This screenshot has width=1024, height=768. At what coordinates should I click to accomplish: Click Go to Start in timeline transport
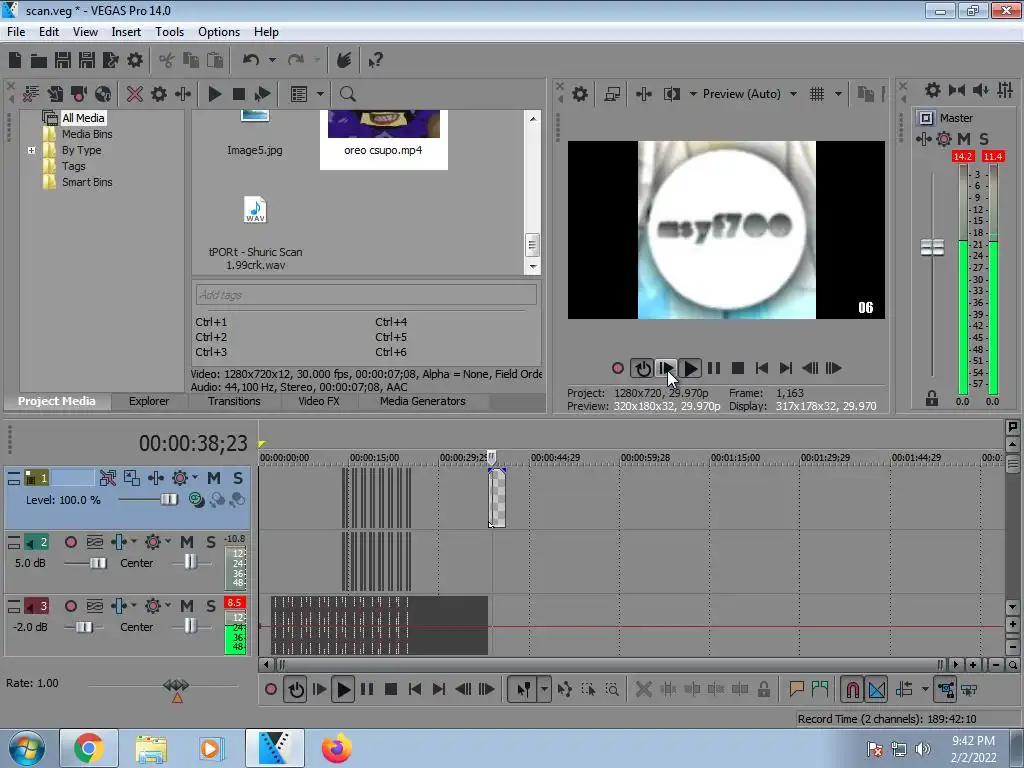coord(415,690)
